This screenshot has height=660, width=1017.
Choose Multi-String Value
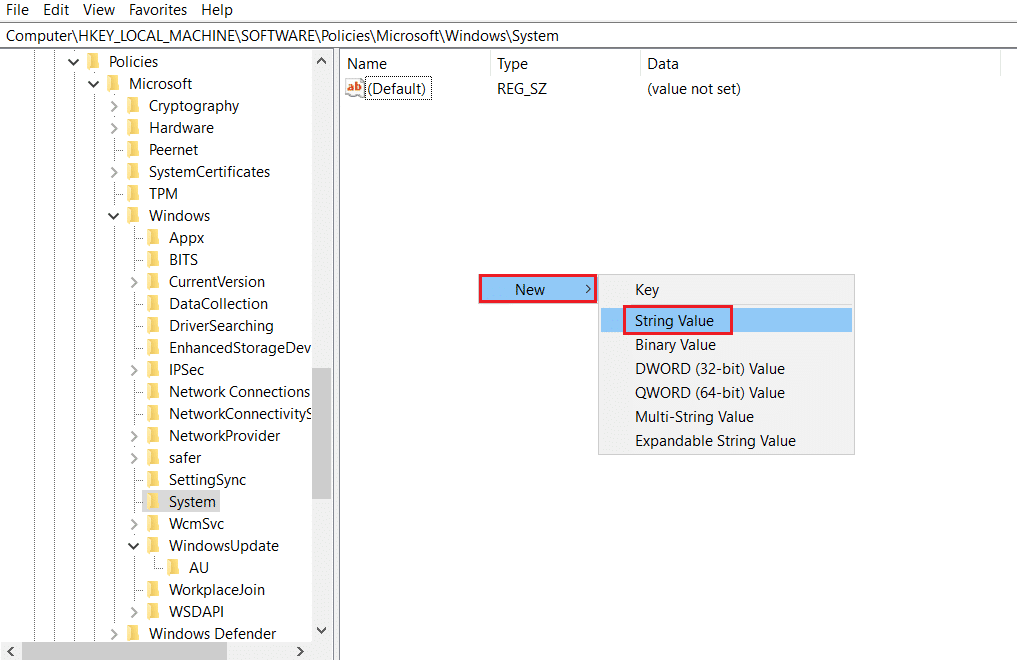click(726, 417)
